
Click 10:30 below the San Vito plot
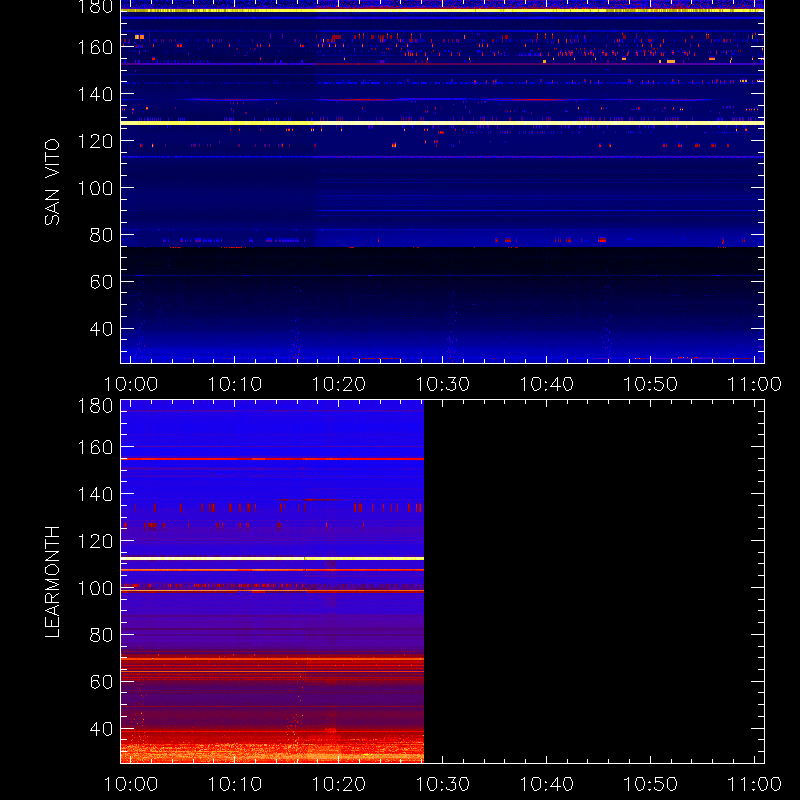click(x=443, y=384)
